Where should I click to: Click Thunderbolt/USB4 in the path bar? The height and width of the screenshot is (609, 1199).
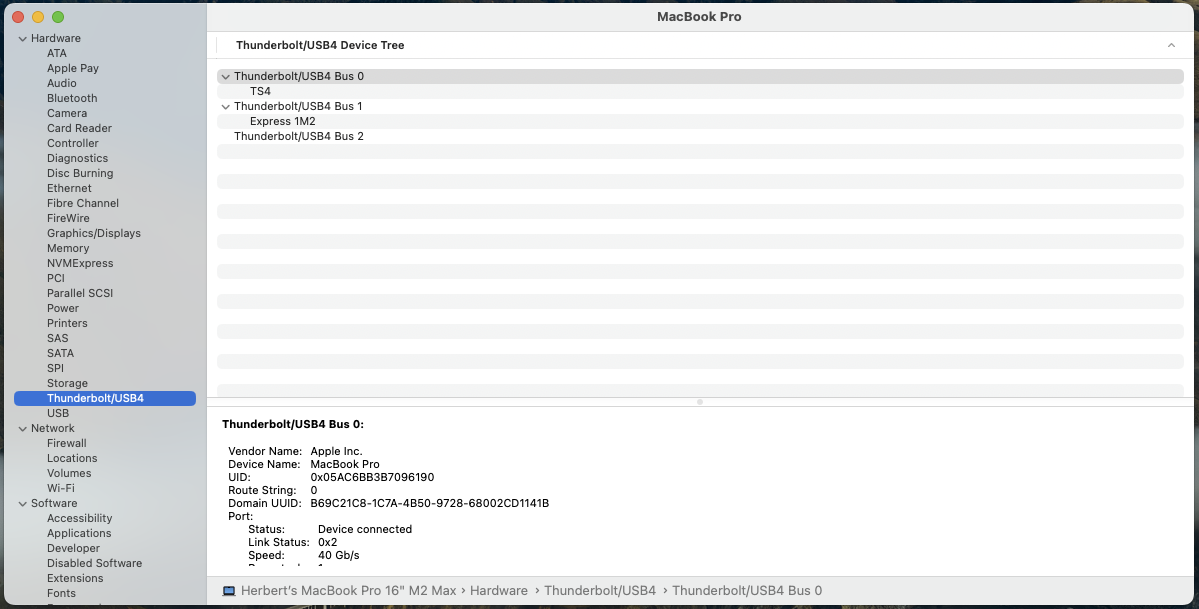[600, 591]
